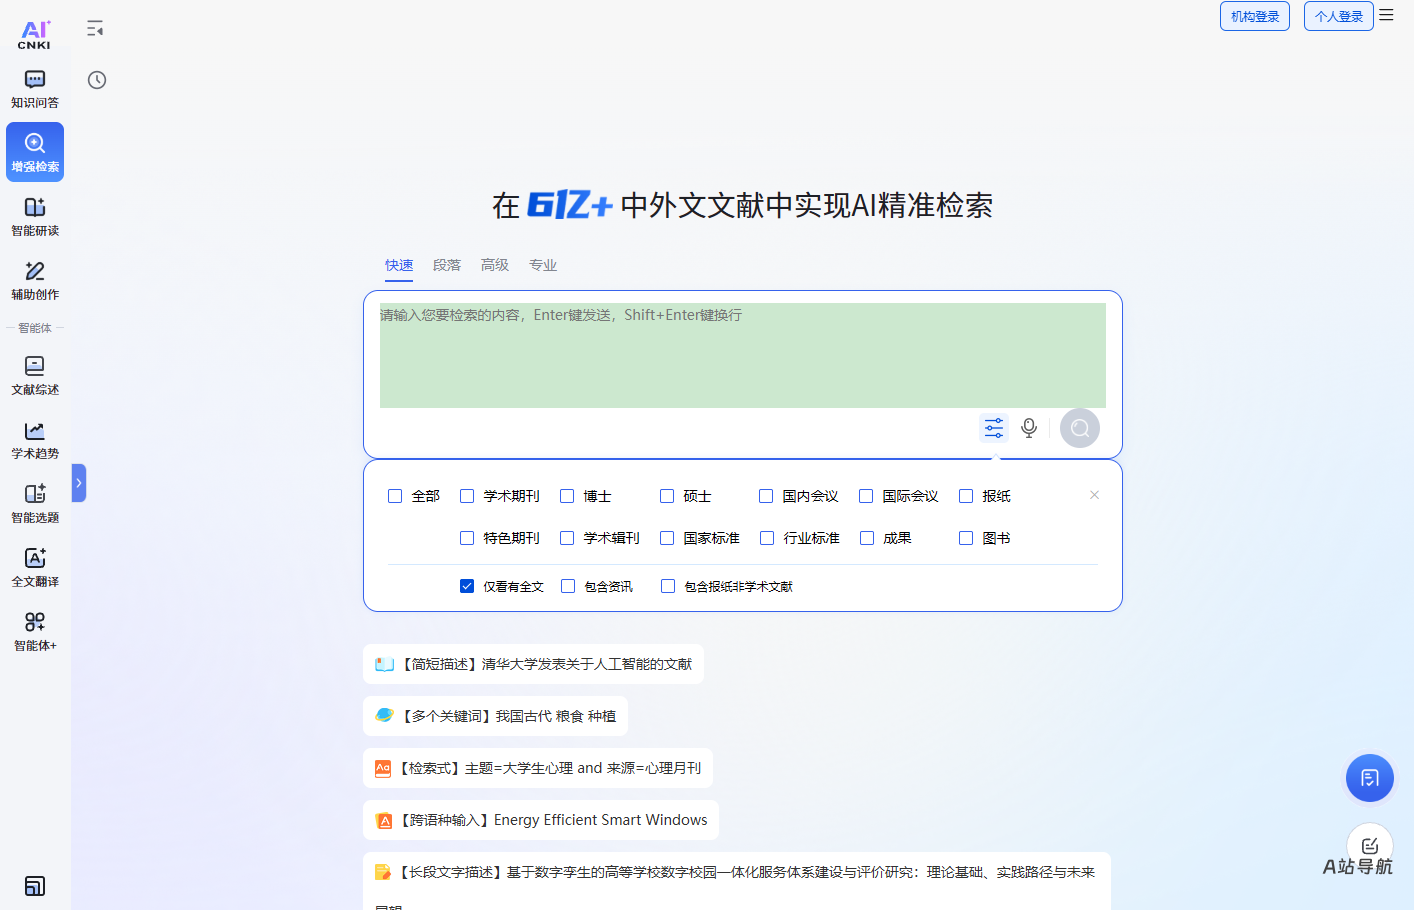Image resolution: width=1414 pixels, height=910 pixels.
Task: Click the 机构登录 button
Action: click(x=1255, y=16)
